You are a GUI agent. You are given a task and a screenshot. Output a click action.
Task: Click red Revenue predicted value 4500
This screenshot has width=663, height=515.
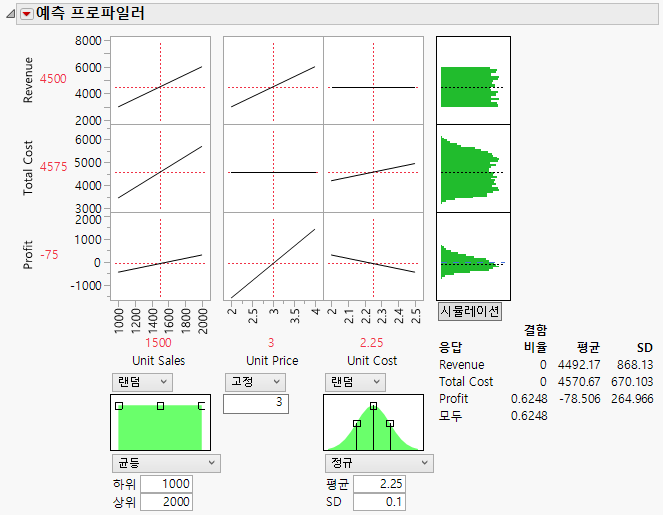53,79
